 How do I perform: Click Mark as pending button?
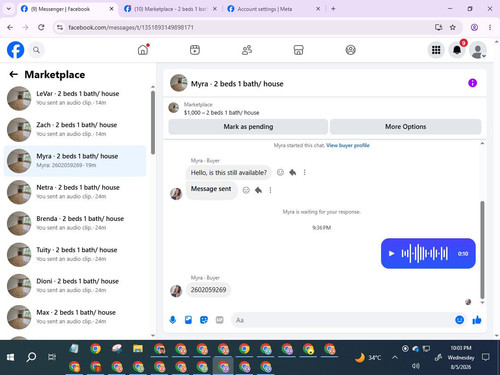pos(248,127)
